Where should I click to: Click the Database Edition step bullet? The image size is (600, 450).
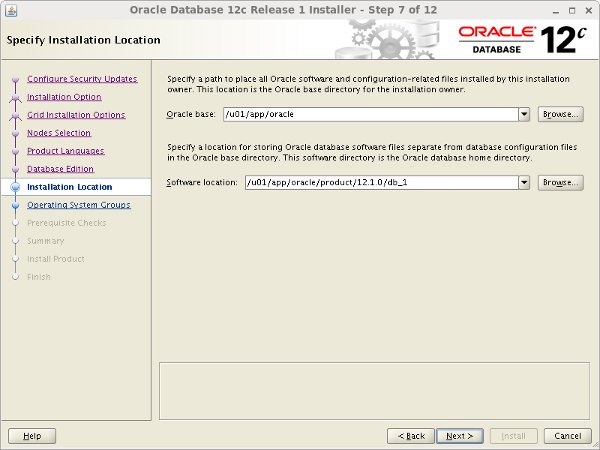15,169
